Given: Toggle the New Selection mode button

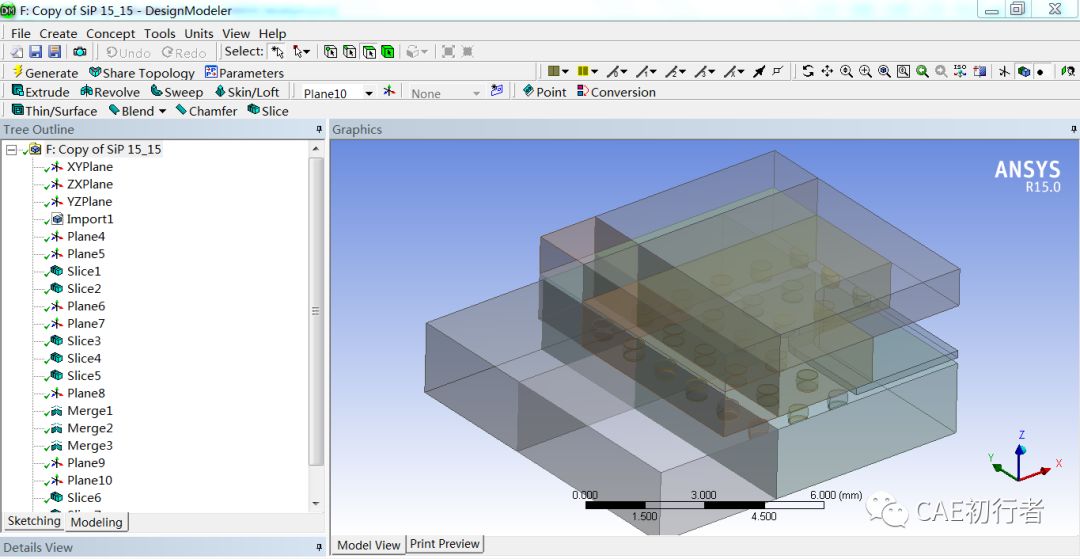Looking at the screenshot, I should pos(277,52).
